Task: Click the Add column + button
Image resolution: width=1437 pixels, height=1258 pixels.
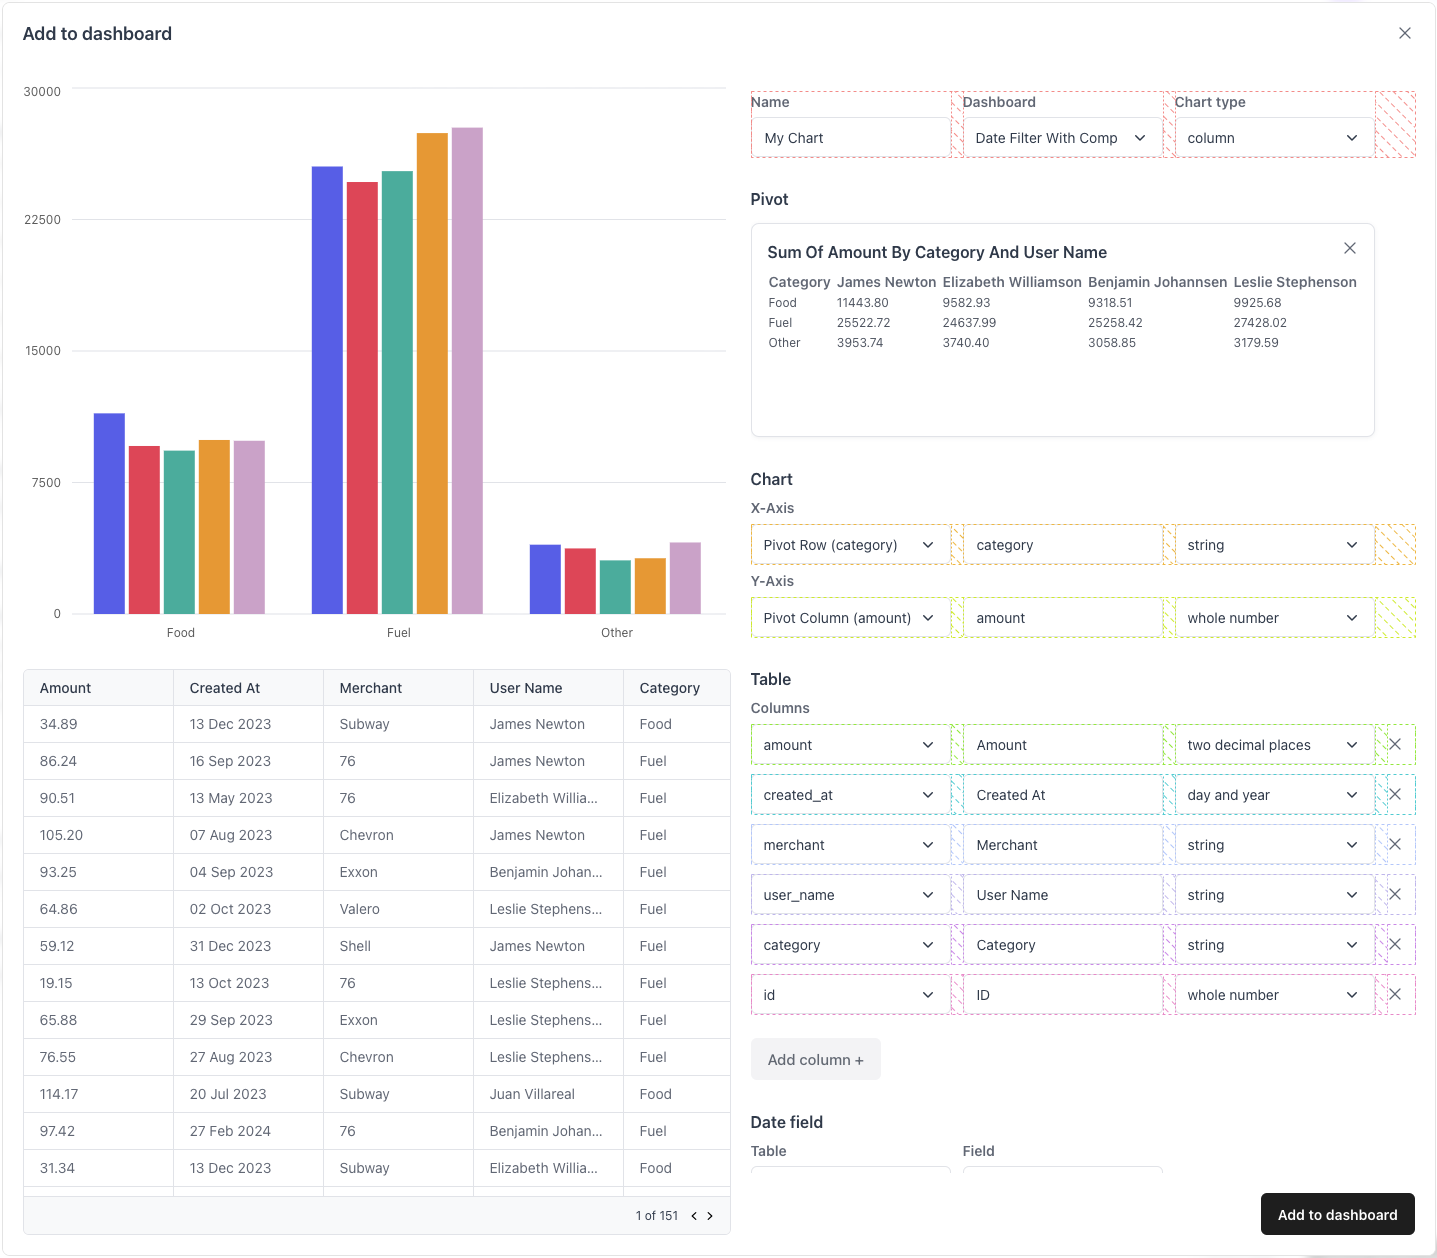Action: click(x=816, y=1060)
